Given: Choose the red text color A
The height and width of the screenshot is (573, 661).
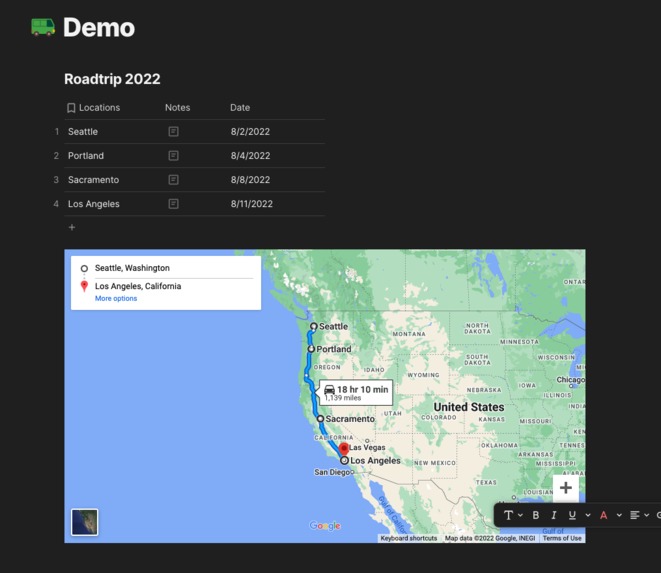Looking at the screenshot, I should point(604,515).
